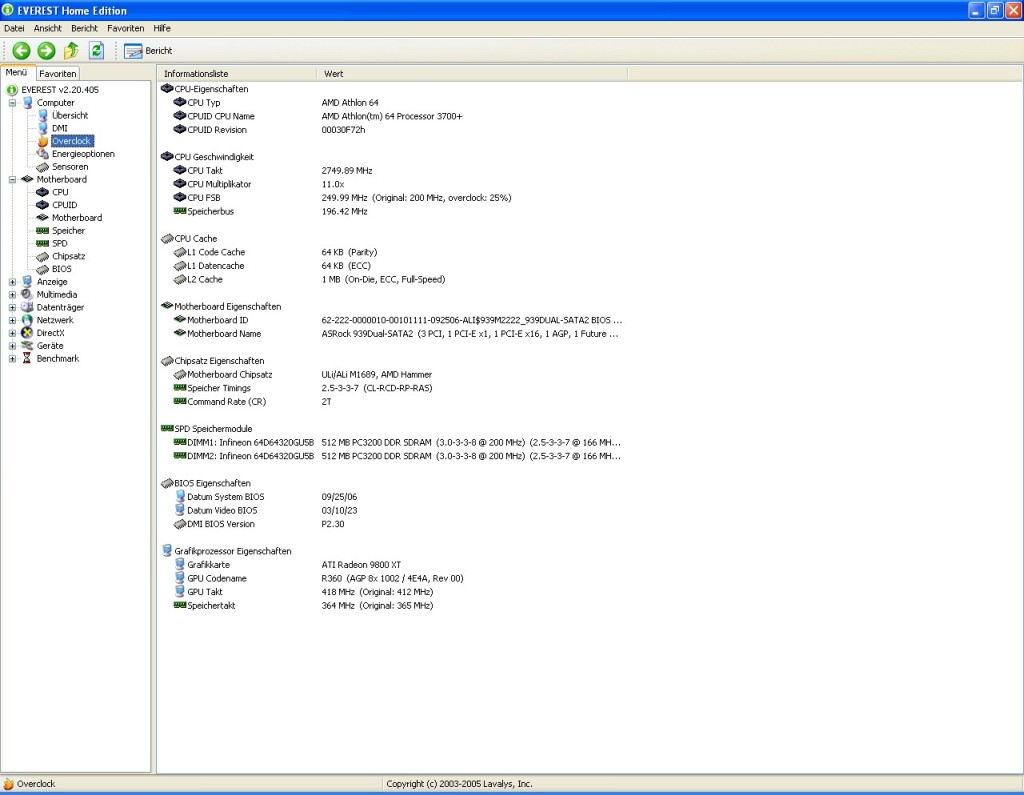Click the Anzeige monitor icon
Screen dimensions: 1024x795
[27, 282]
